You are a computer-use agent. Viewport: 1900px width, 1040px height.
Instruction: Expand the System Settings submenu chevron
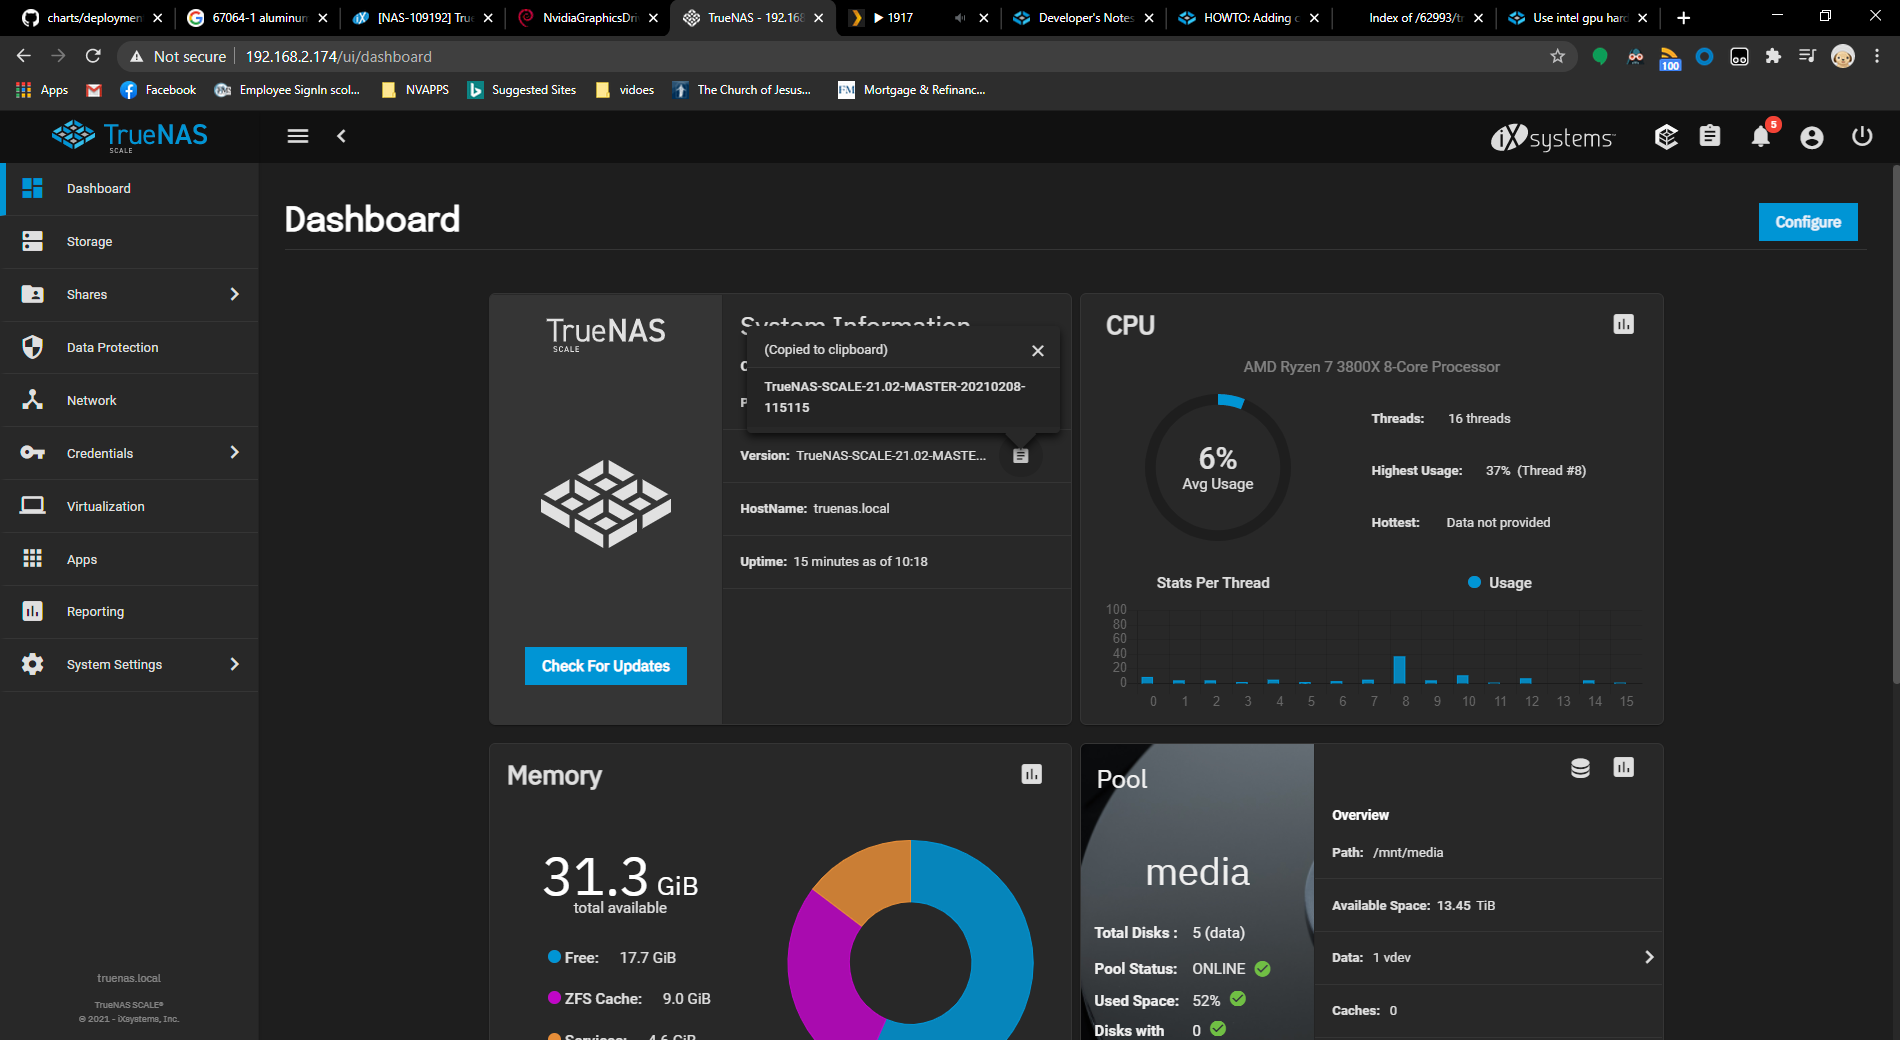point(234,664)
